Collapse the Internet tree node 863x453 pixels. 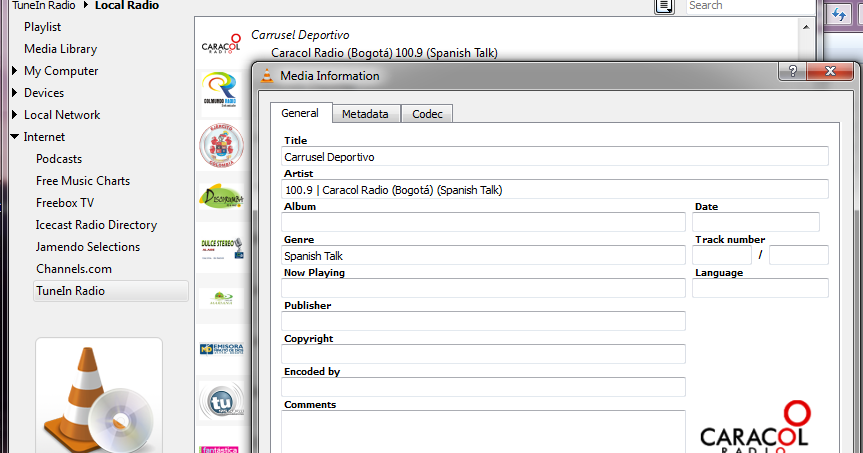click(x=15, y=137)
